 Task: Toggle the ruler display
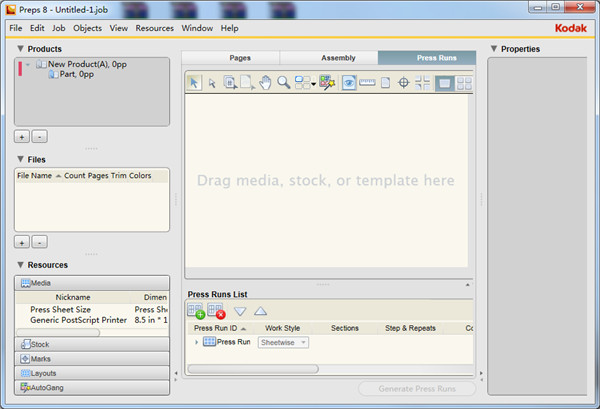[x=367, y=82]
